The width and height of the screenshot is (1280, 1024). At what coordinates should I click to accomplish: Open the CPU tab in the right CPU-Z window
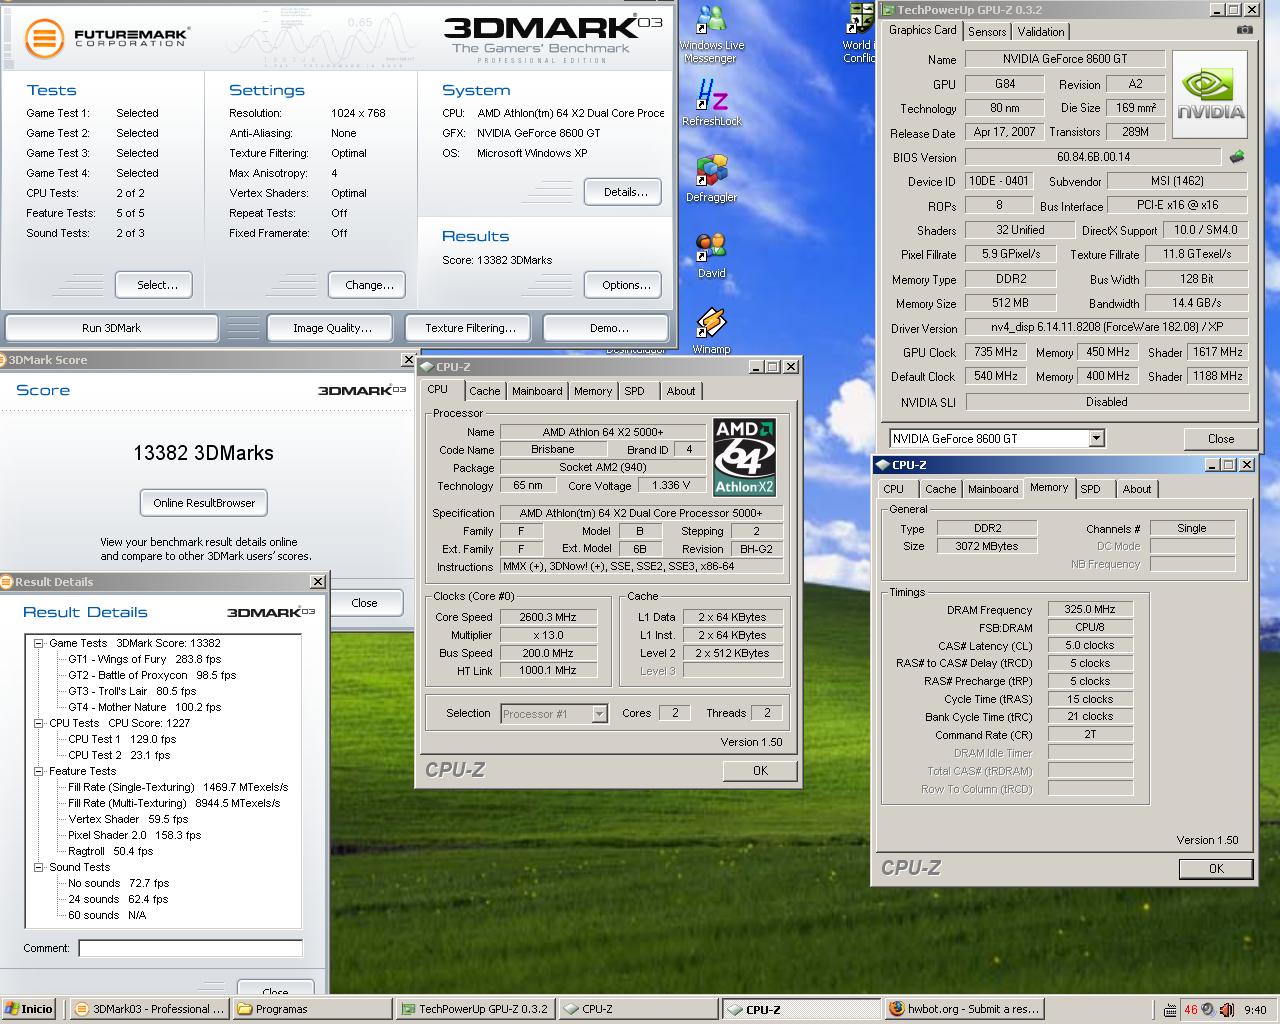coord(894,489)
